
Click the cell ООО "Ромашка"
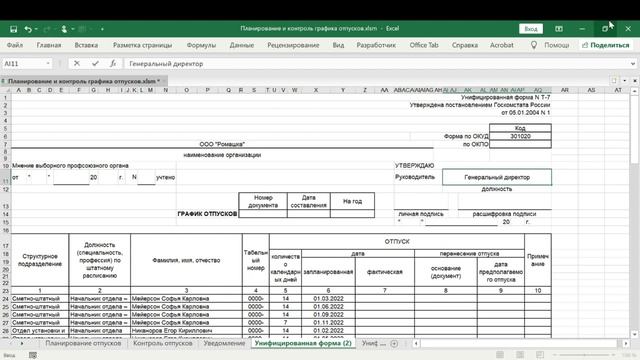(x=222, y=144)
